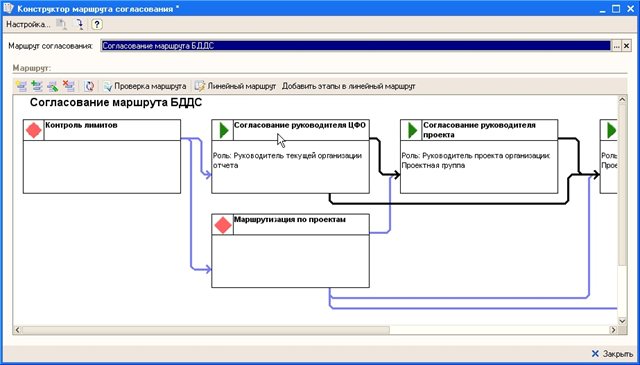Click the down arrow of the vertical scrollbar
640x365 pixels.
point(622,321)
